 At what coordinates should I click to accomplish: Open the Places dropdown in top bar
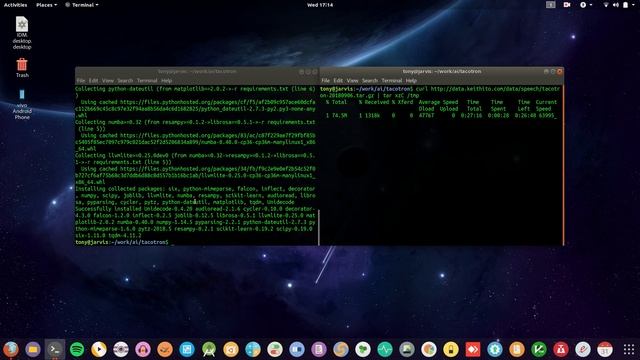tap(47, 5)
